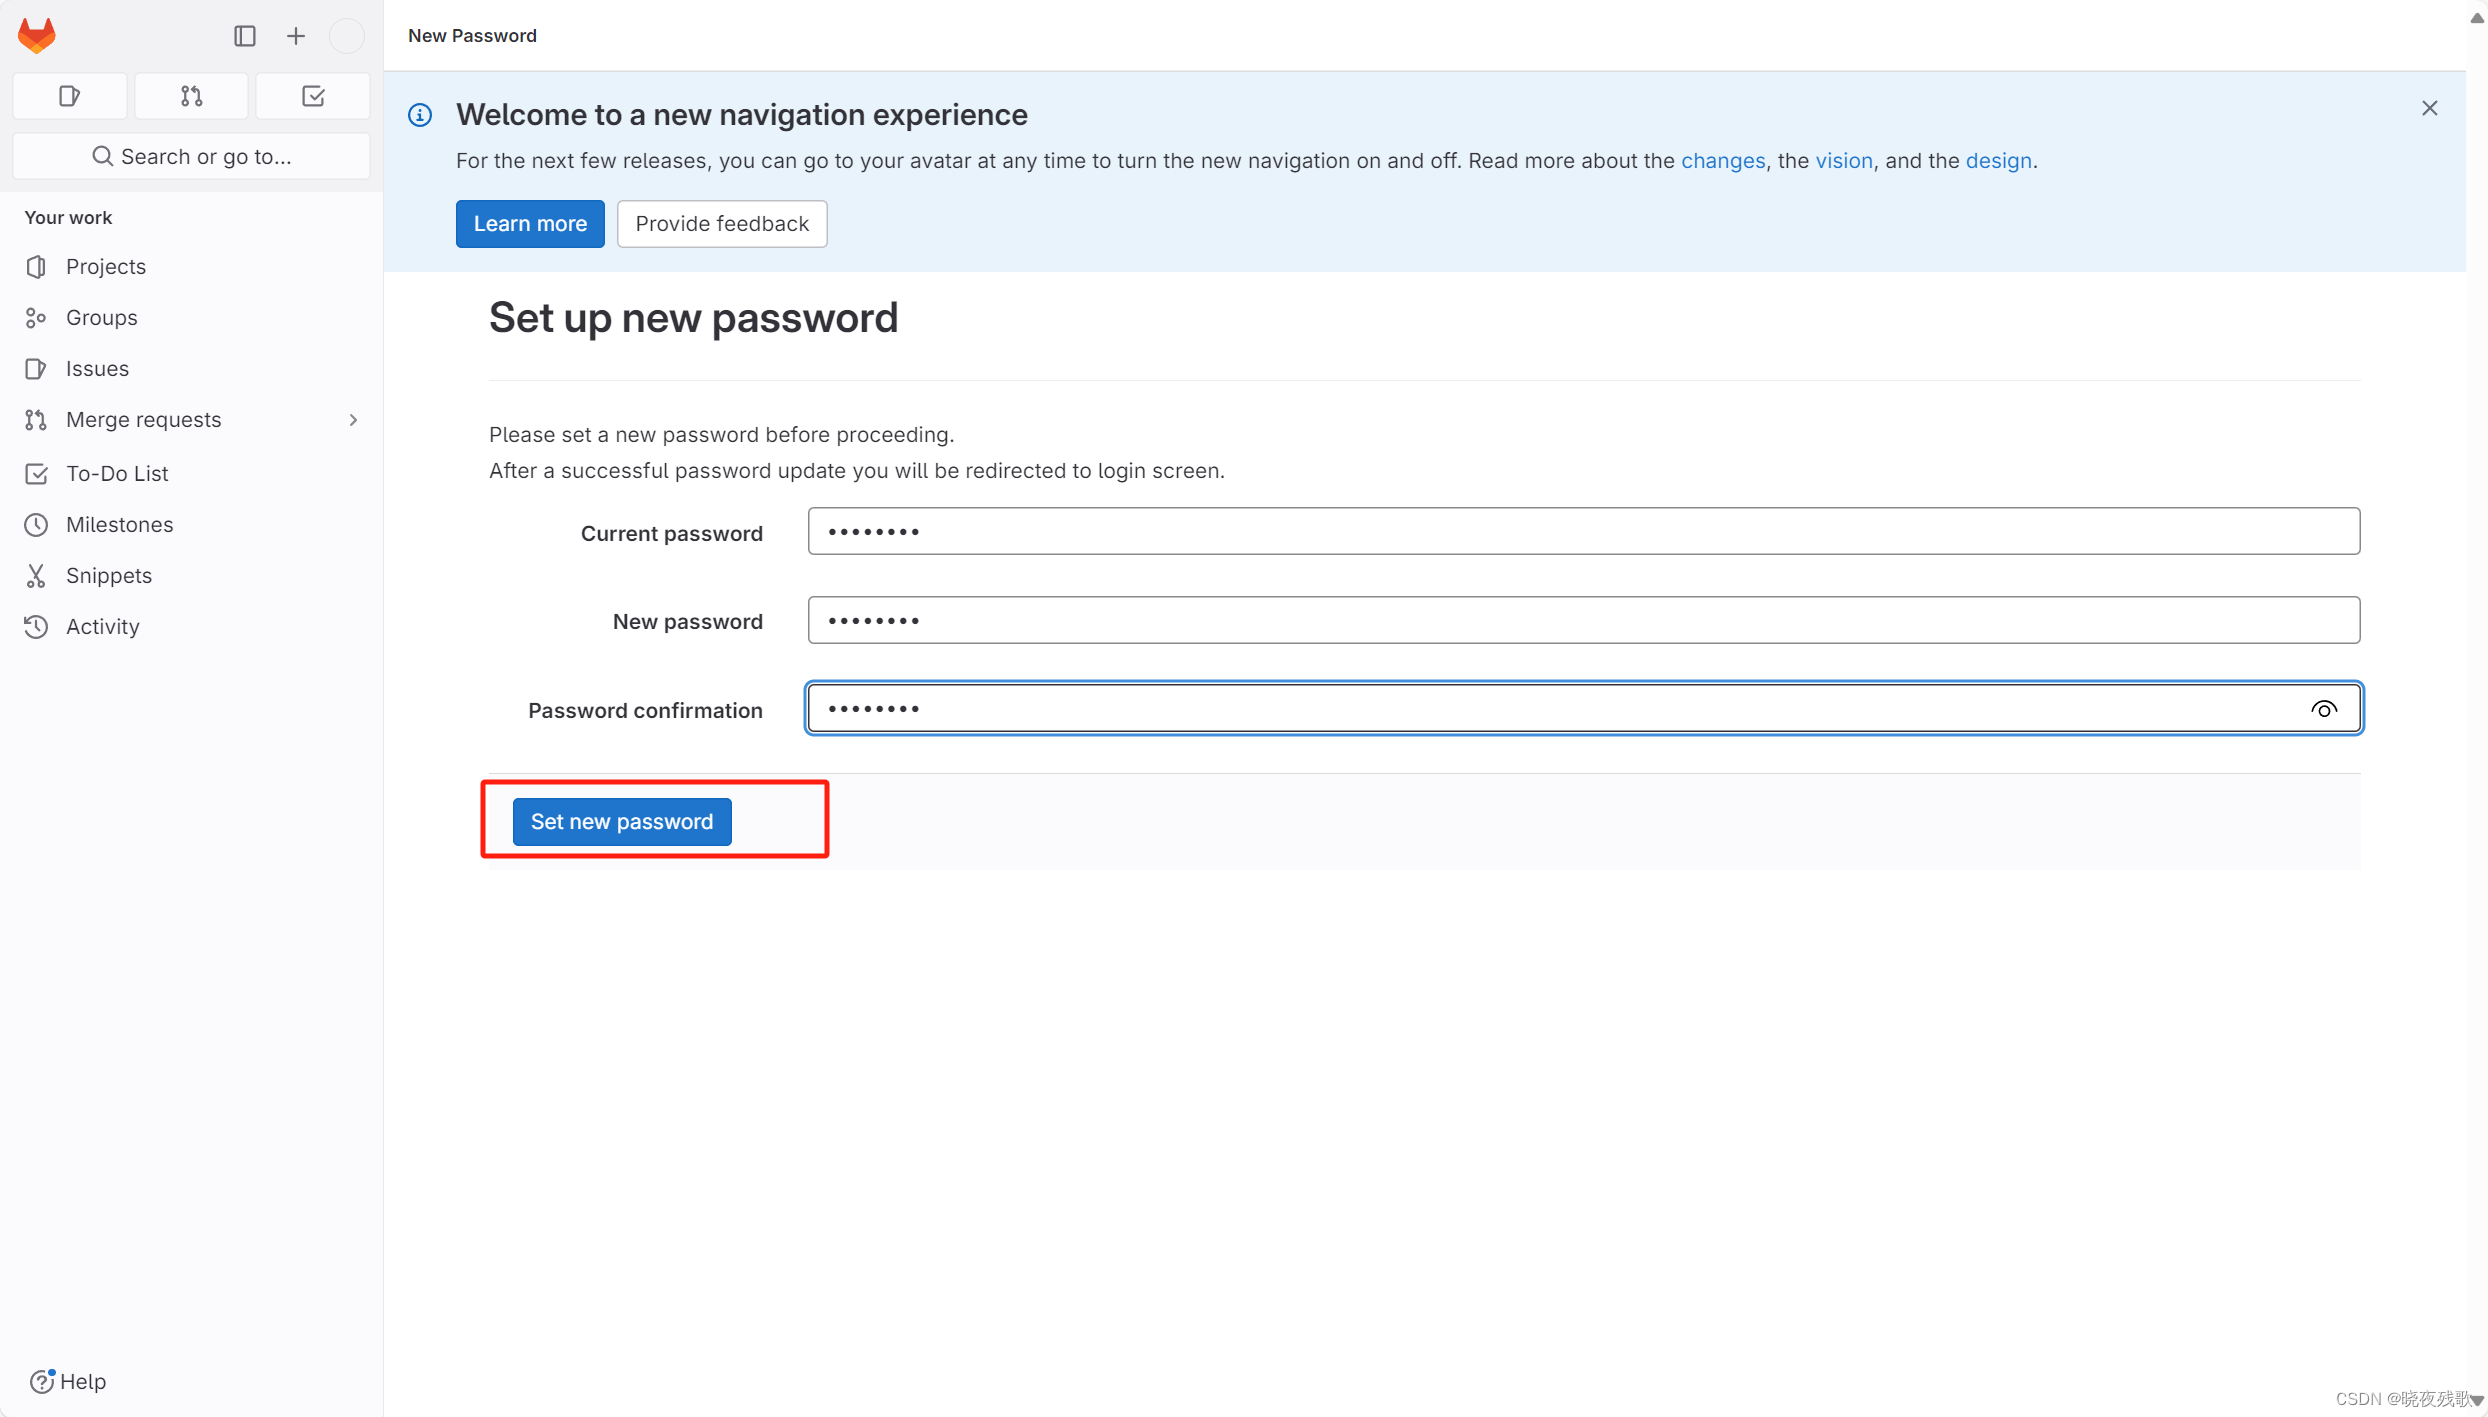
Task: Click Set new password button
Action: click(x=622, y=821)
